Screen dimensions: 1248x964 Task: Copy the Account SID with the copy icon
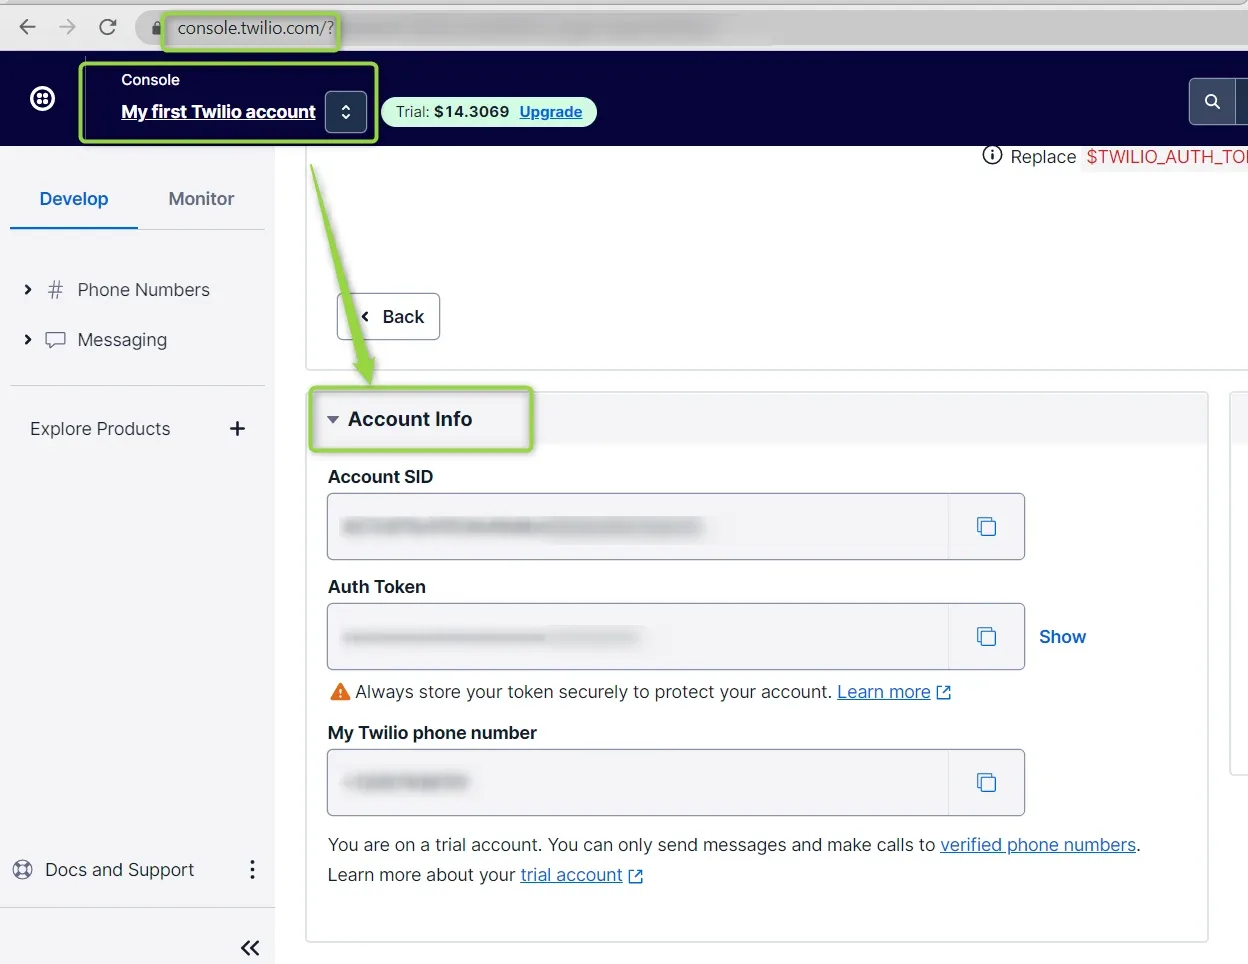click(x=986, y=526)
